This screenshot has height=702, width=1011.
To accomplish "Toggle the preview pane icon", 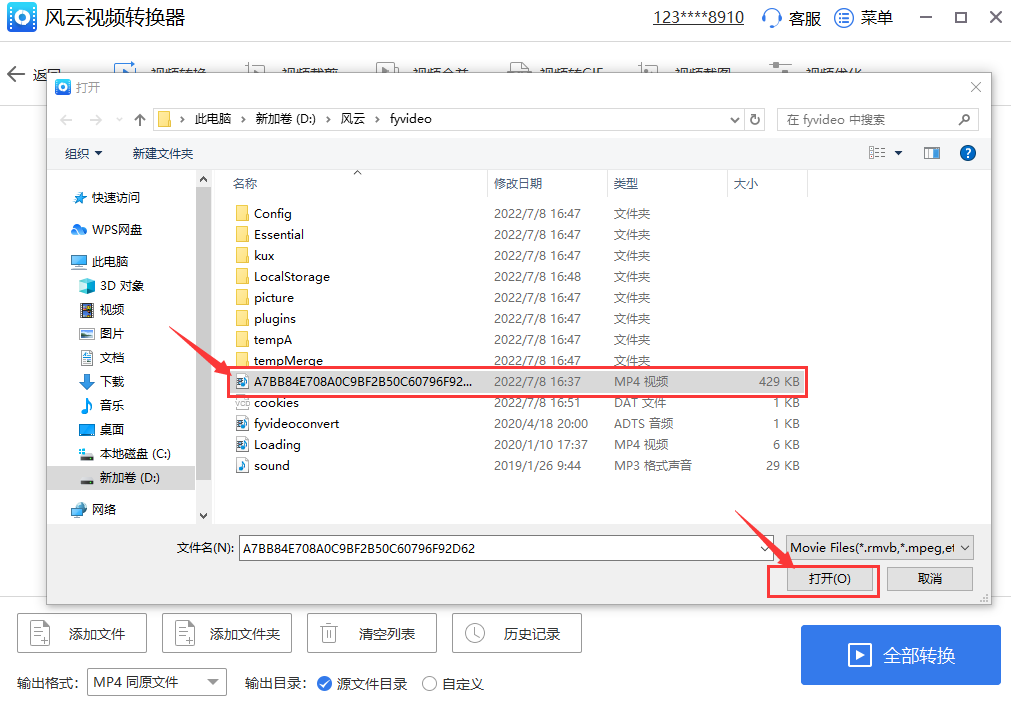I will tap(932, 153).
